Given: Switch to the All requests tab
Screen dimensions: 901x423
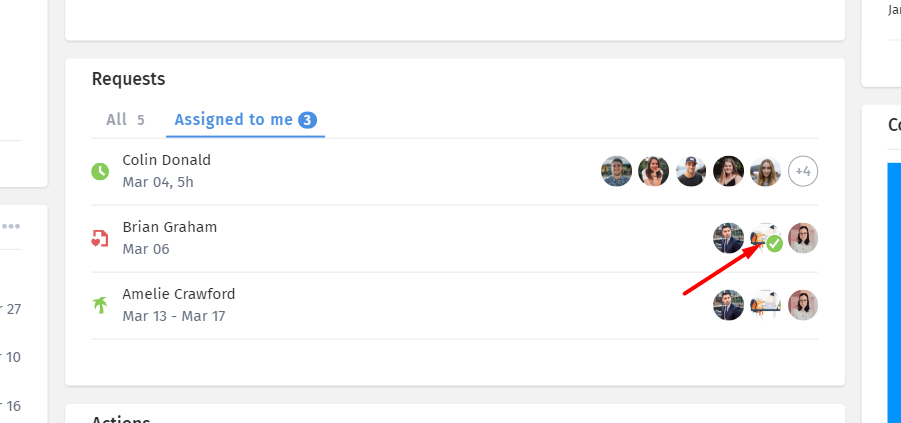Looking at the screenshot, I should pos(125,120).
